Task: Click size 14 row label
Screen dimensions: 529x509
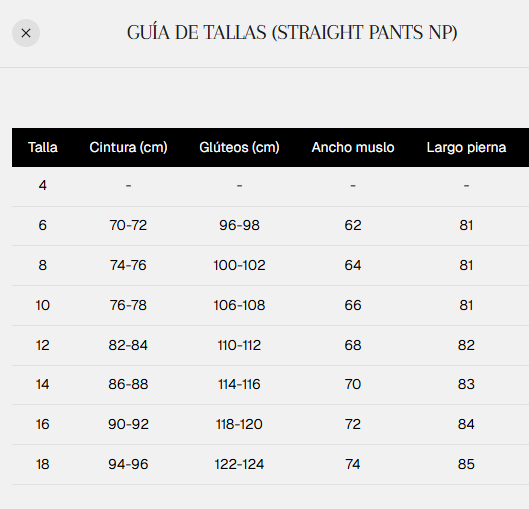Action: [x=43, y=384]
